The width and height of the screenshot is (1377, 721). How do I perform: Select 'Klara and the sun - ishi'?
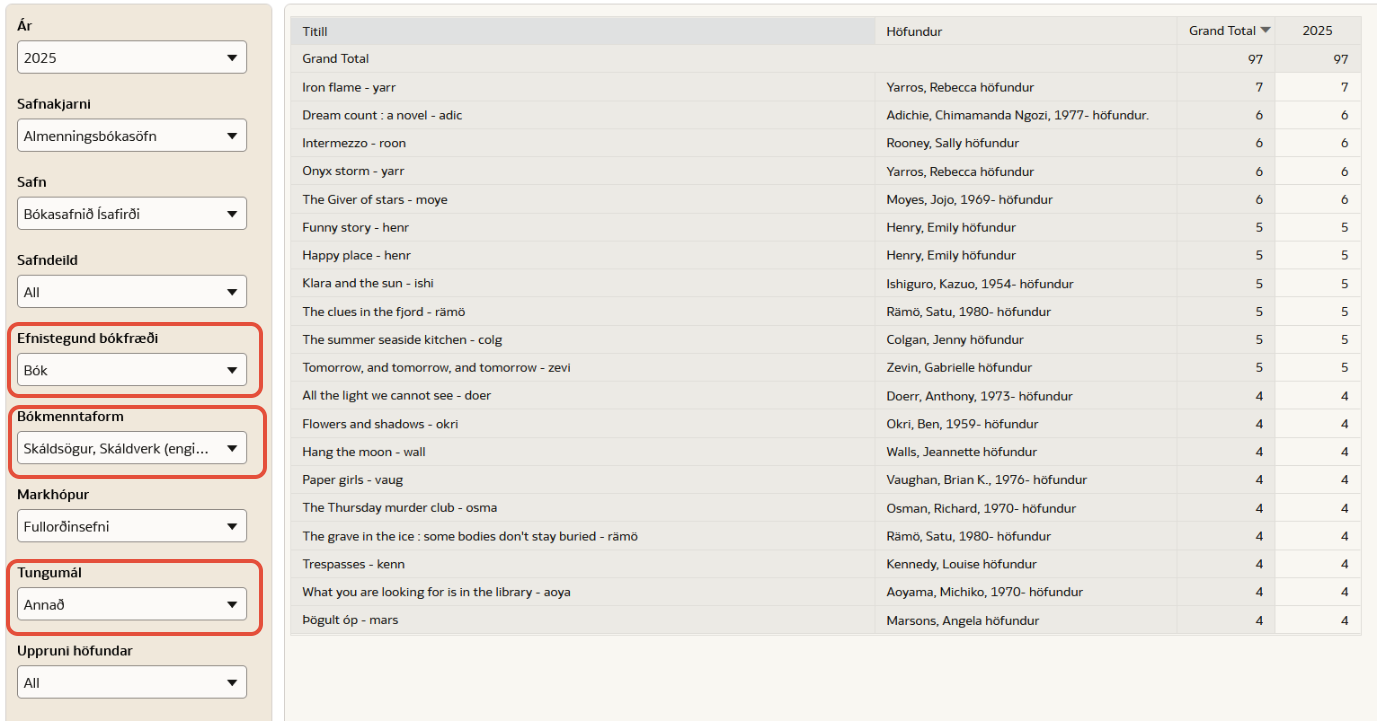[x=368, y=283]
